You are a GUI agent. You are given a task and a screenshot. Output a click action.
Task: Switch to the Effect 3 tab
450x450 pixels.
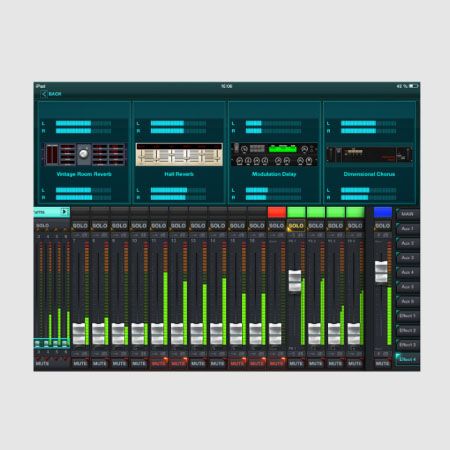click(x=408, y=345)
